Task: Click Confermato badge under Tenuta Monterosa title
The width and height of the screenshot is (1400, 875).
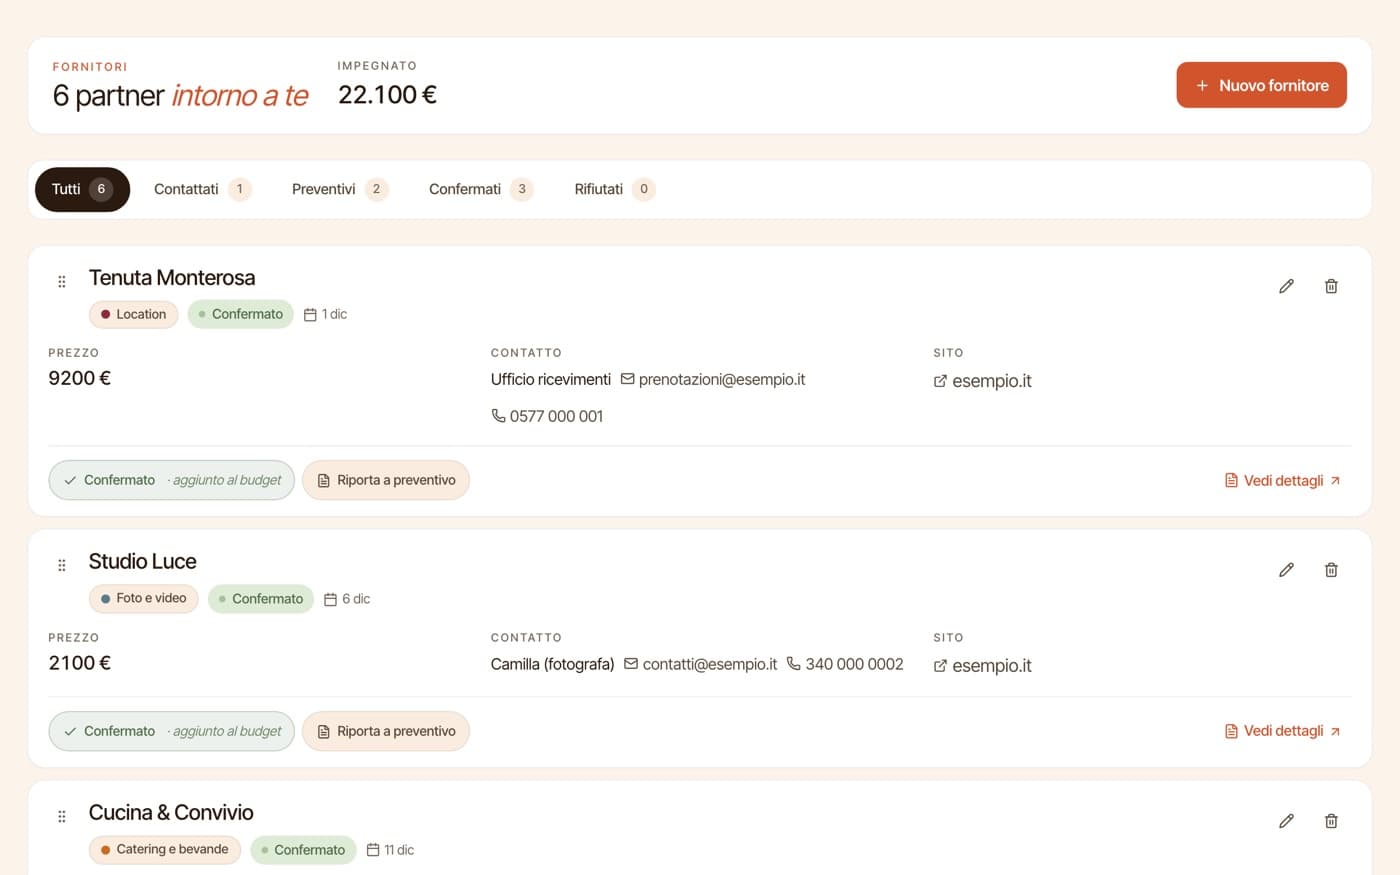Action: 240,314
